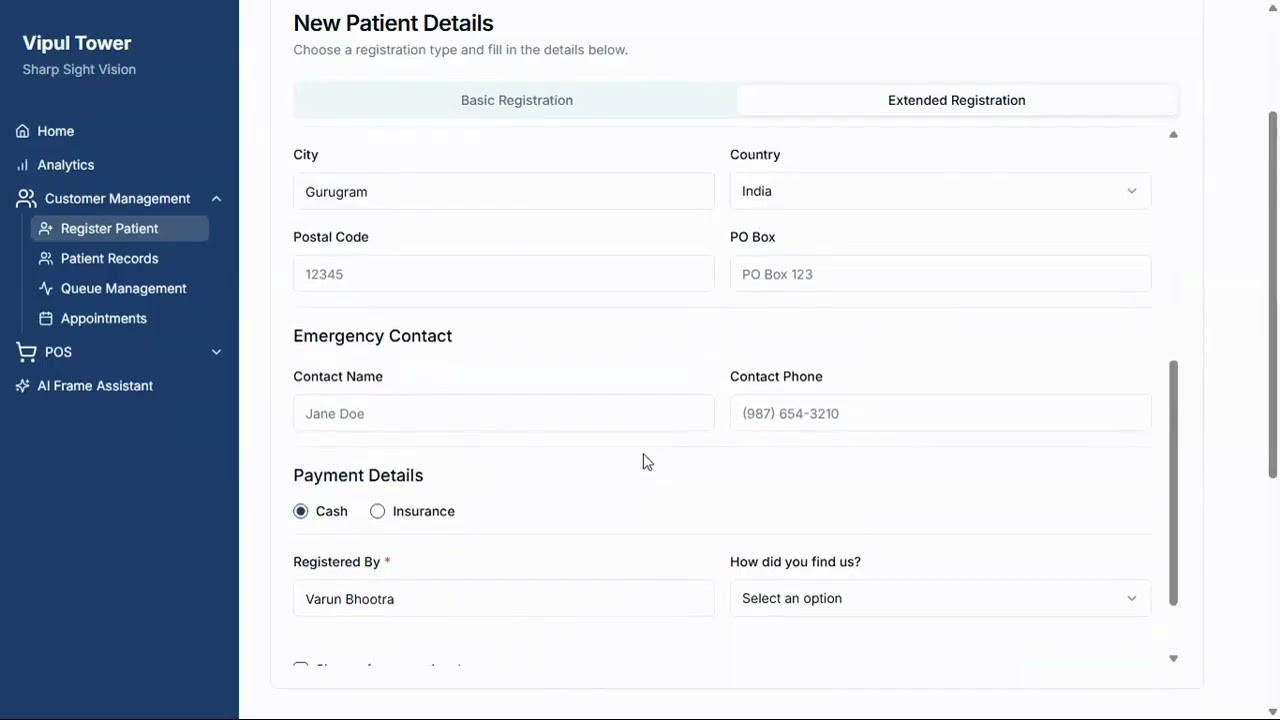Click the Appointments calendar icon
The image size is (1280, 720).
[x=45, y=319]
